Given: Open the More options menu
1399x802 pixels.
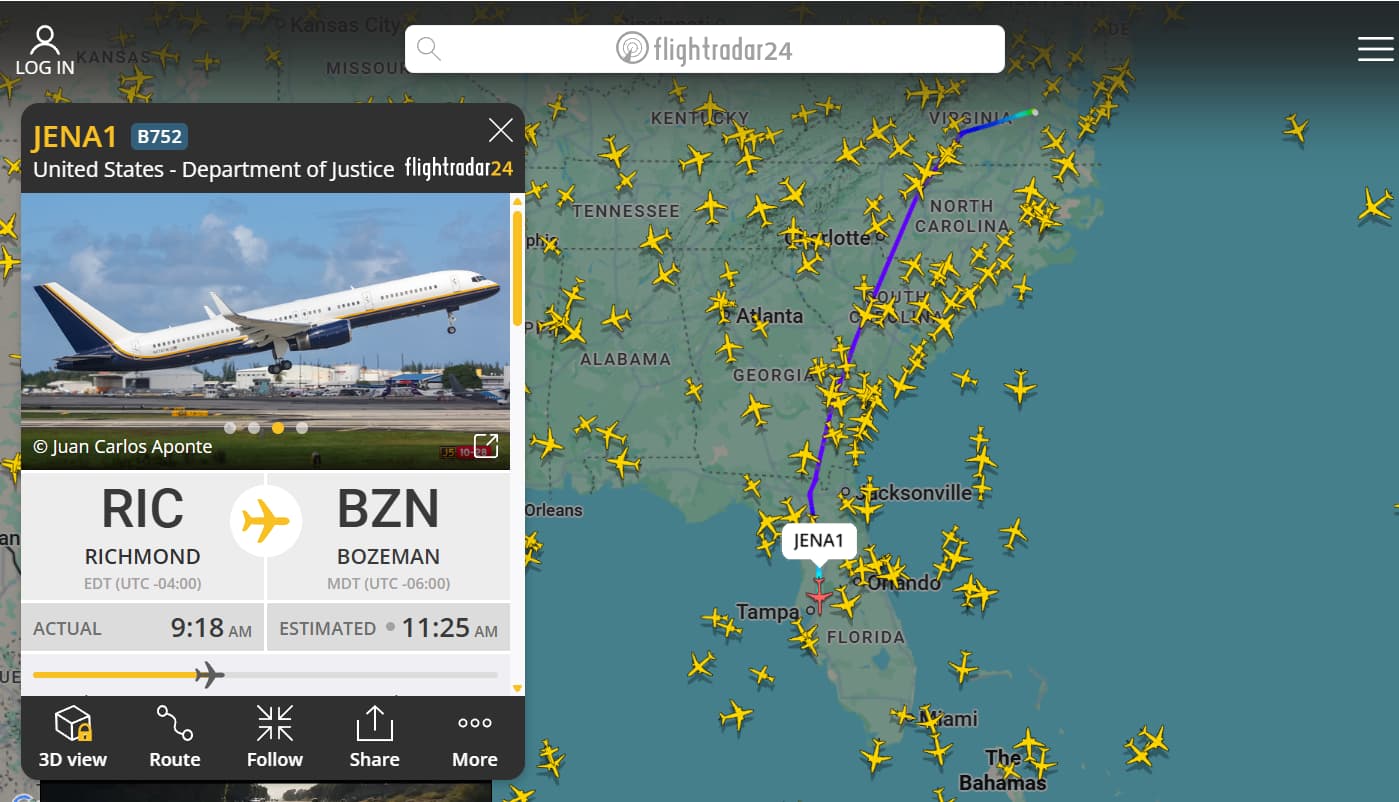Looking at the screenshot, I should 474,723.
